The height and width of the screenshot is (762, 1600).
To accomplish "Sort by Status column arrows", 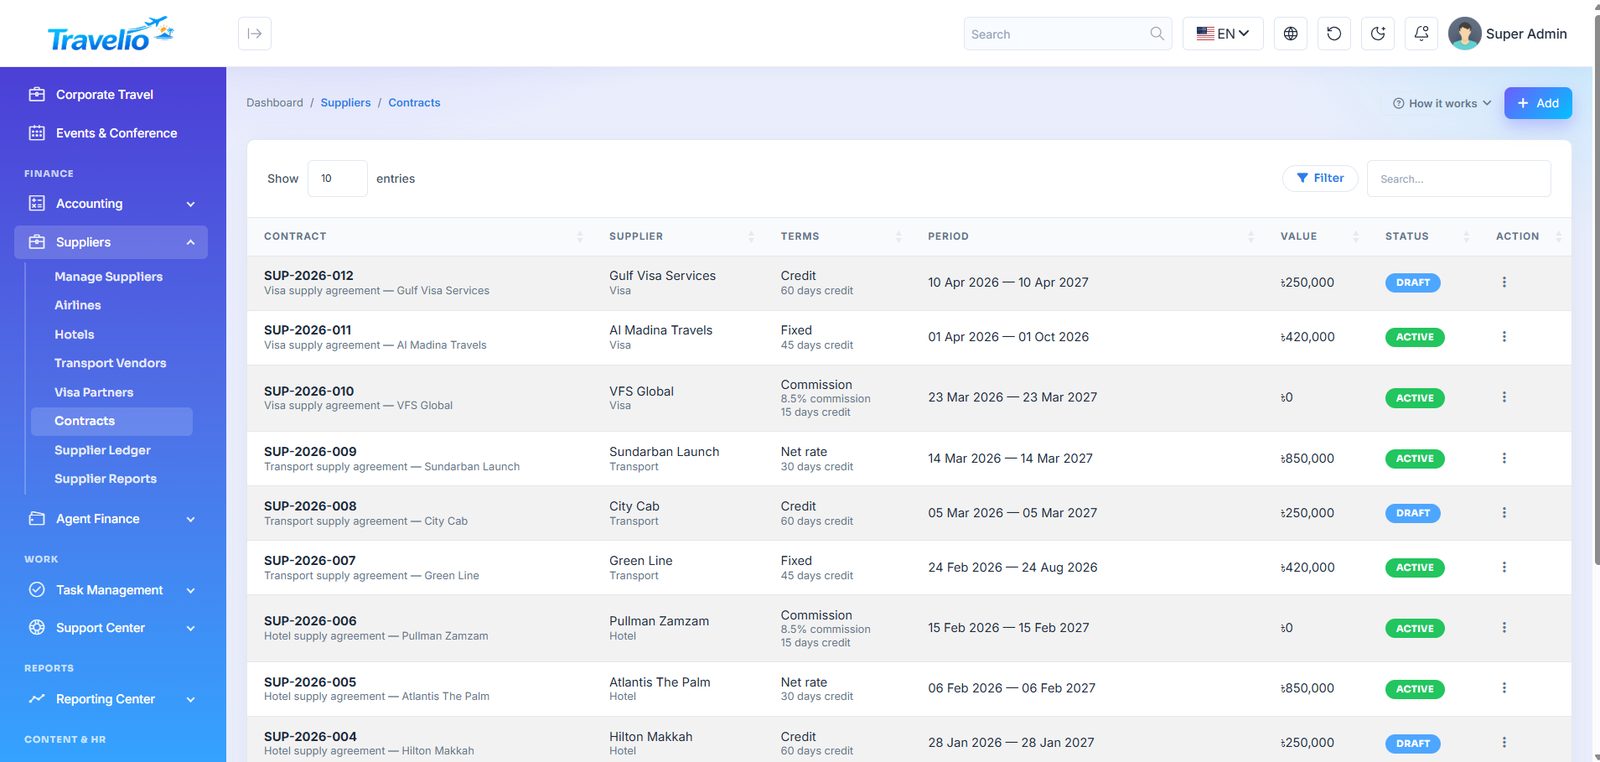I will 1466,237.
